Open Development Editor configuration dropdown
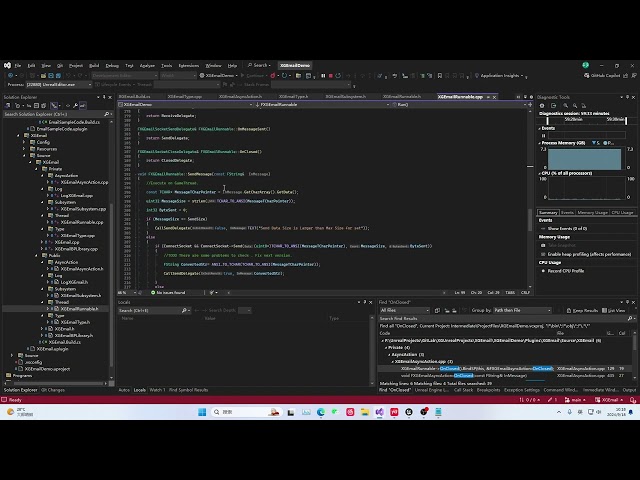Viewport: 640px width, 480px height. 124,76
